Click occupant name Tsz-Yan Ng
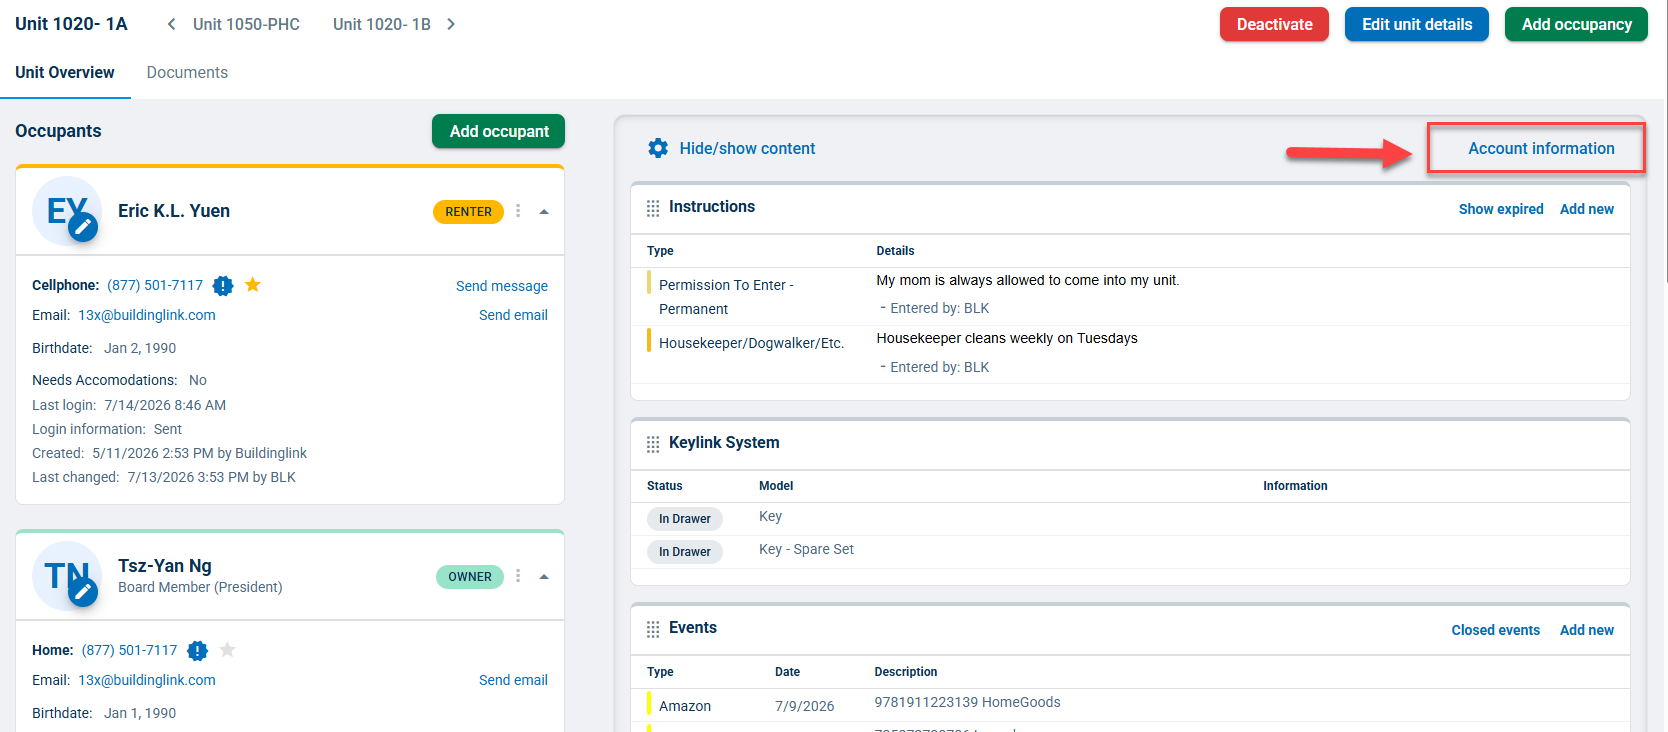 click(165, 566)
